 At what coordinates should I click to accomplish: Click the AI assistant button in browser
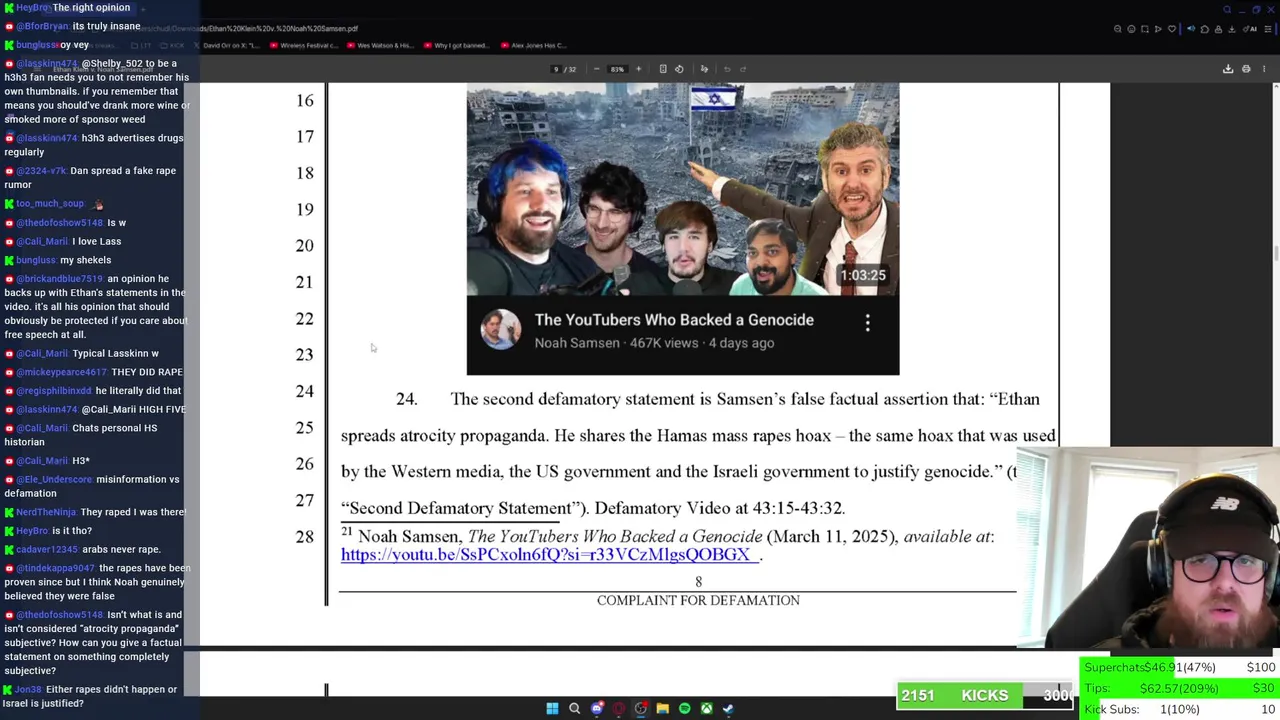point(1251,29)
